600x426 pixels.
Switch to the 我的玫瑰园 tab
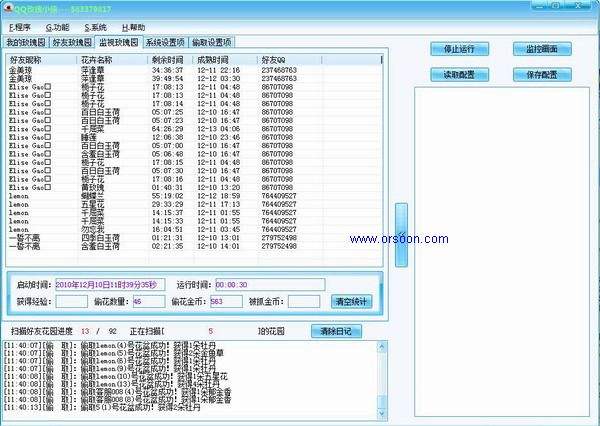tap(26, 42)
